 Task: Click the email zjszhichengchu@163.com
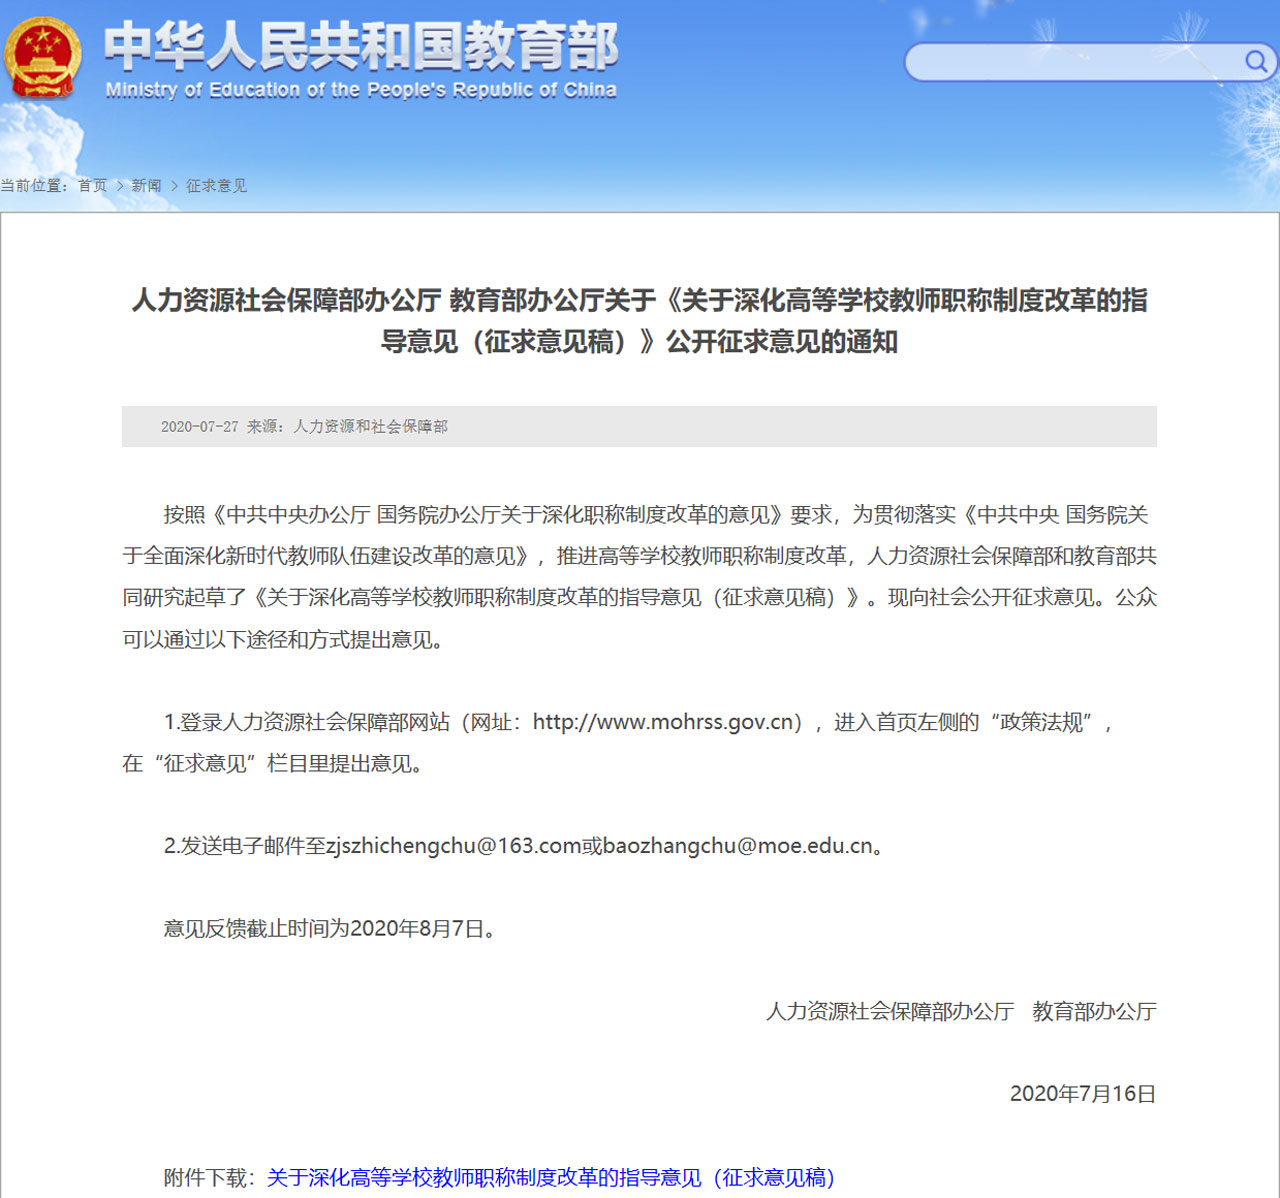click(454, 846)
